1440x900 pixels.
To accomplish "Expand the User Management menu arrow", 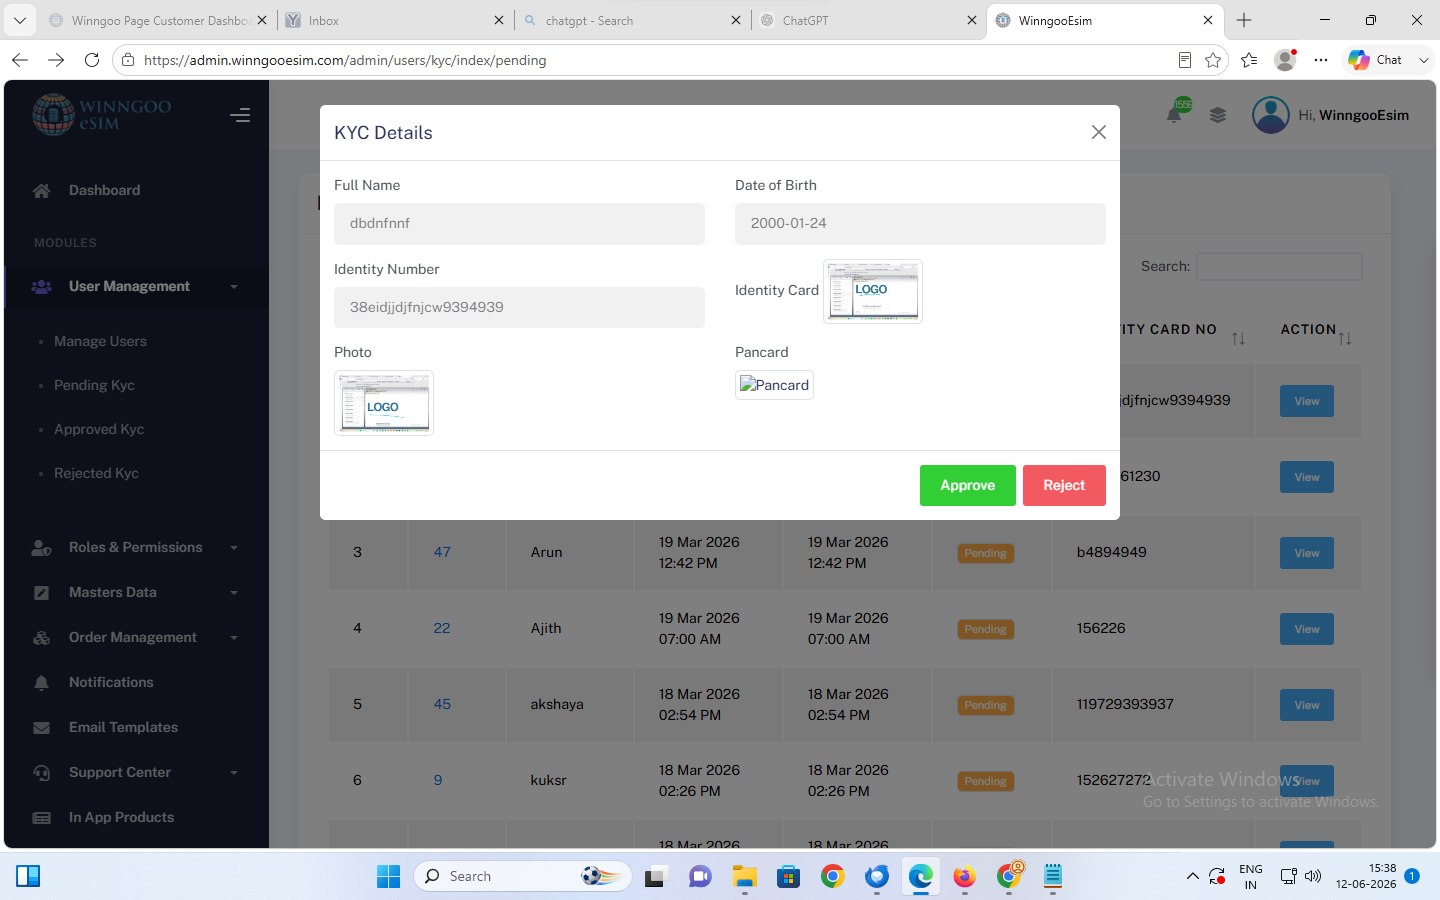I will 234,287.
